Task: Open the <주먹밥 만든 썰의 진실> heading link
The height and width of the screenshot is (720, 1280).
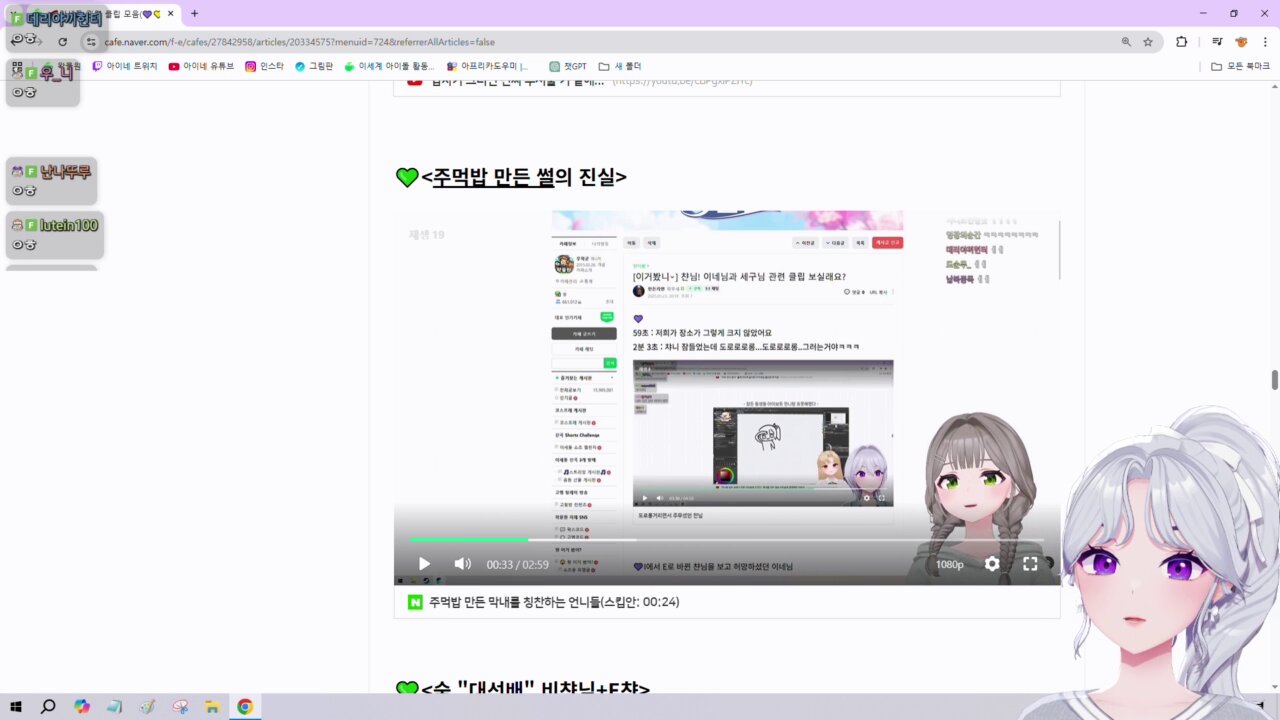Action: pyautogui.click(x=524, y=177)
